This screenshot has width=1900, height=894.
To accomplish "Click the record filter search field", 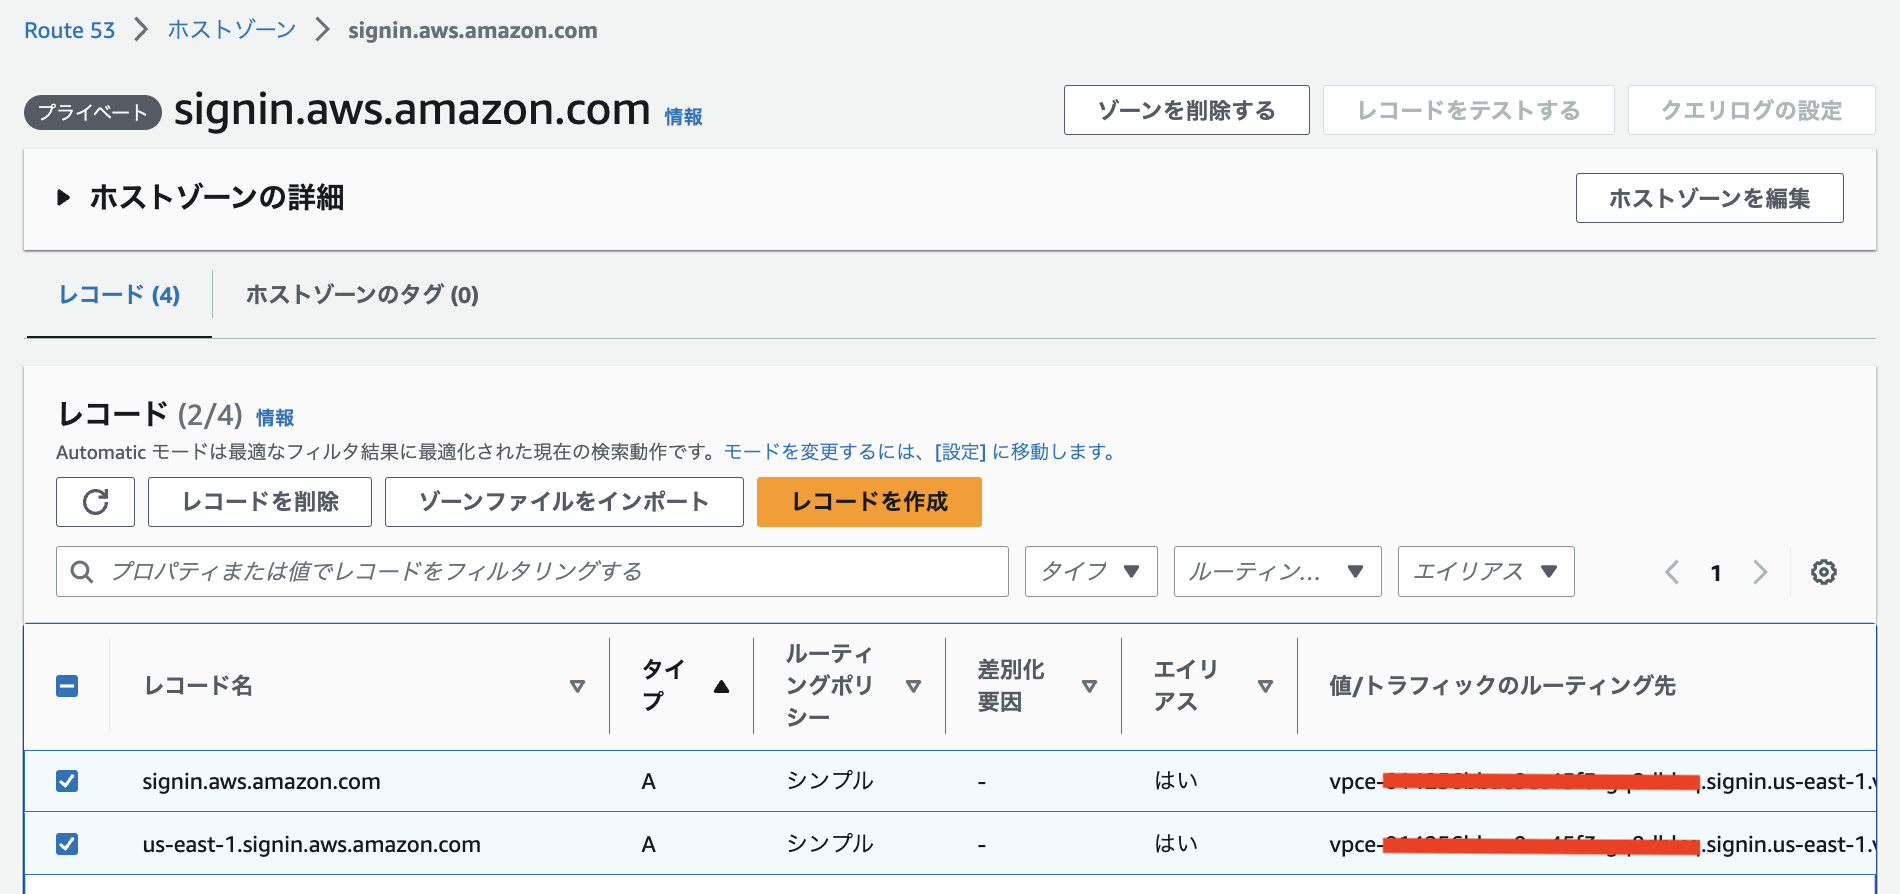I will [x=540, y=572].
